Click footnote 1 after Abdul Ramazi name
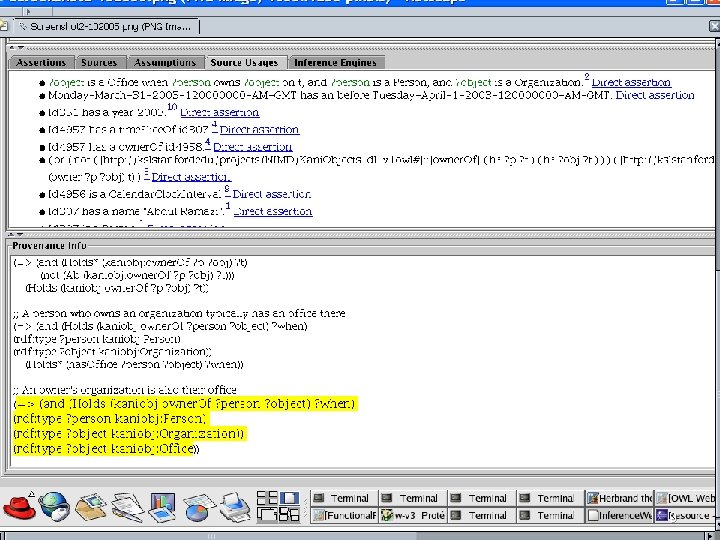 (228, 206)
